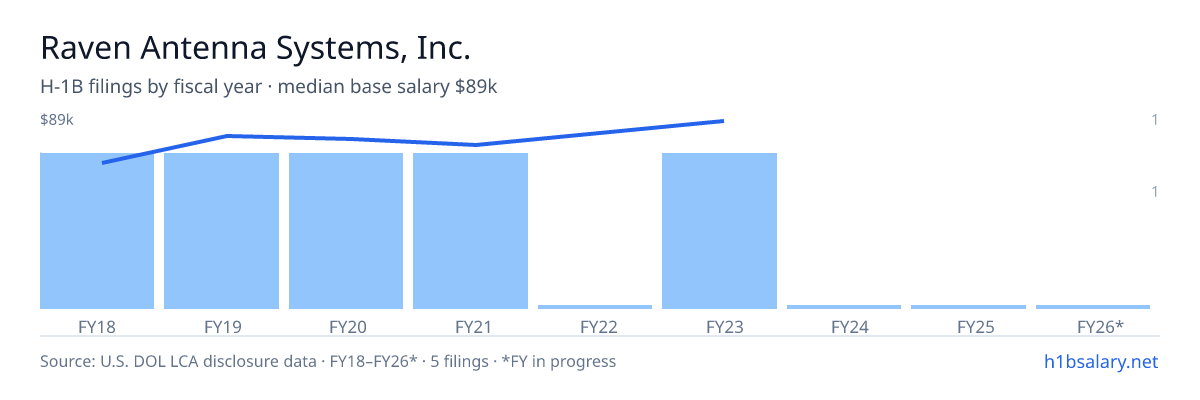Image resolution: width=1200 pixels, height=400 pixels.
Task: Select the FY21 filings bar
Action: point(470,231)
